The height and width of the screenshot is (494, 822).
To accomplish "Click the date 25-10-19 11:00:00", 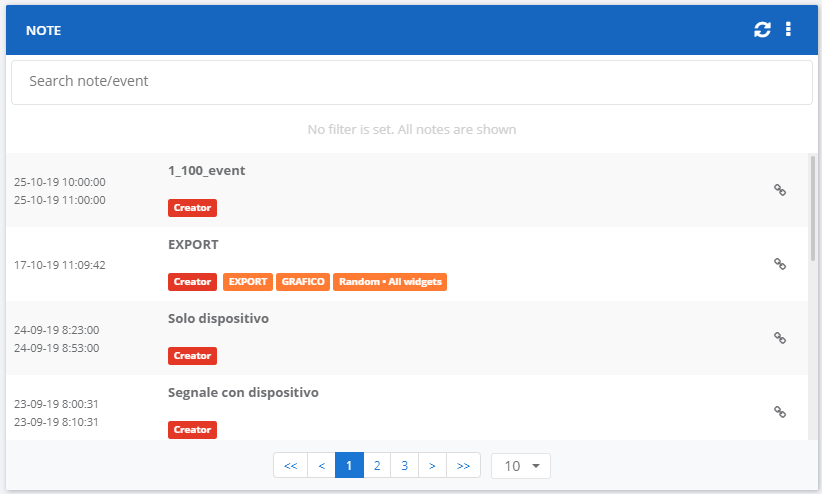I will coord(60,200).
